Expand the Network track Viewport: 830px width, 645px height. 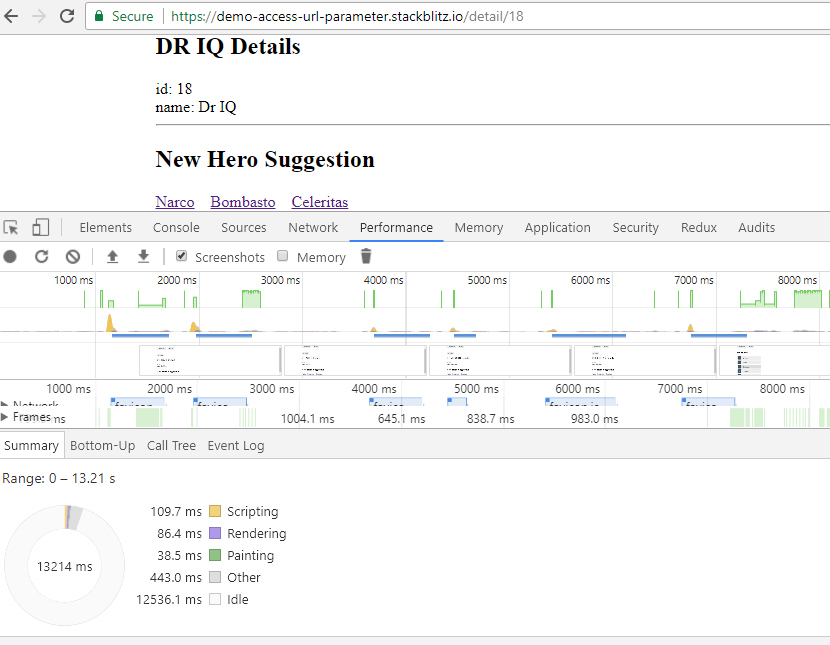click(5, 404)
